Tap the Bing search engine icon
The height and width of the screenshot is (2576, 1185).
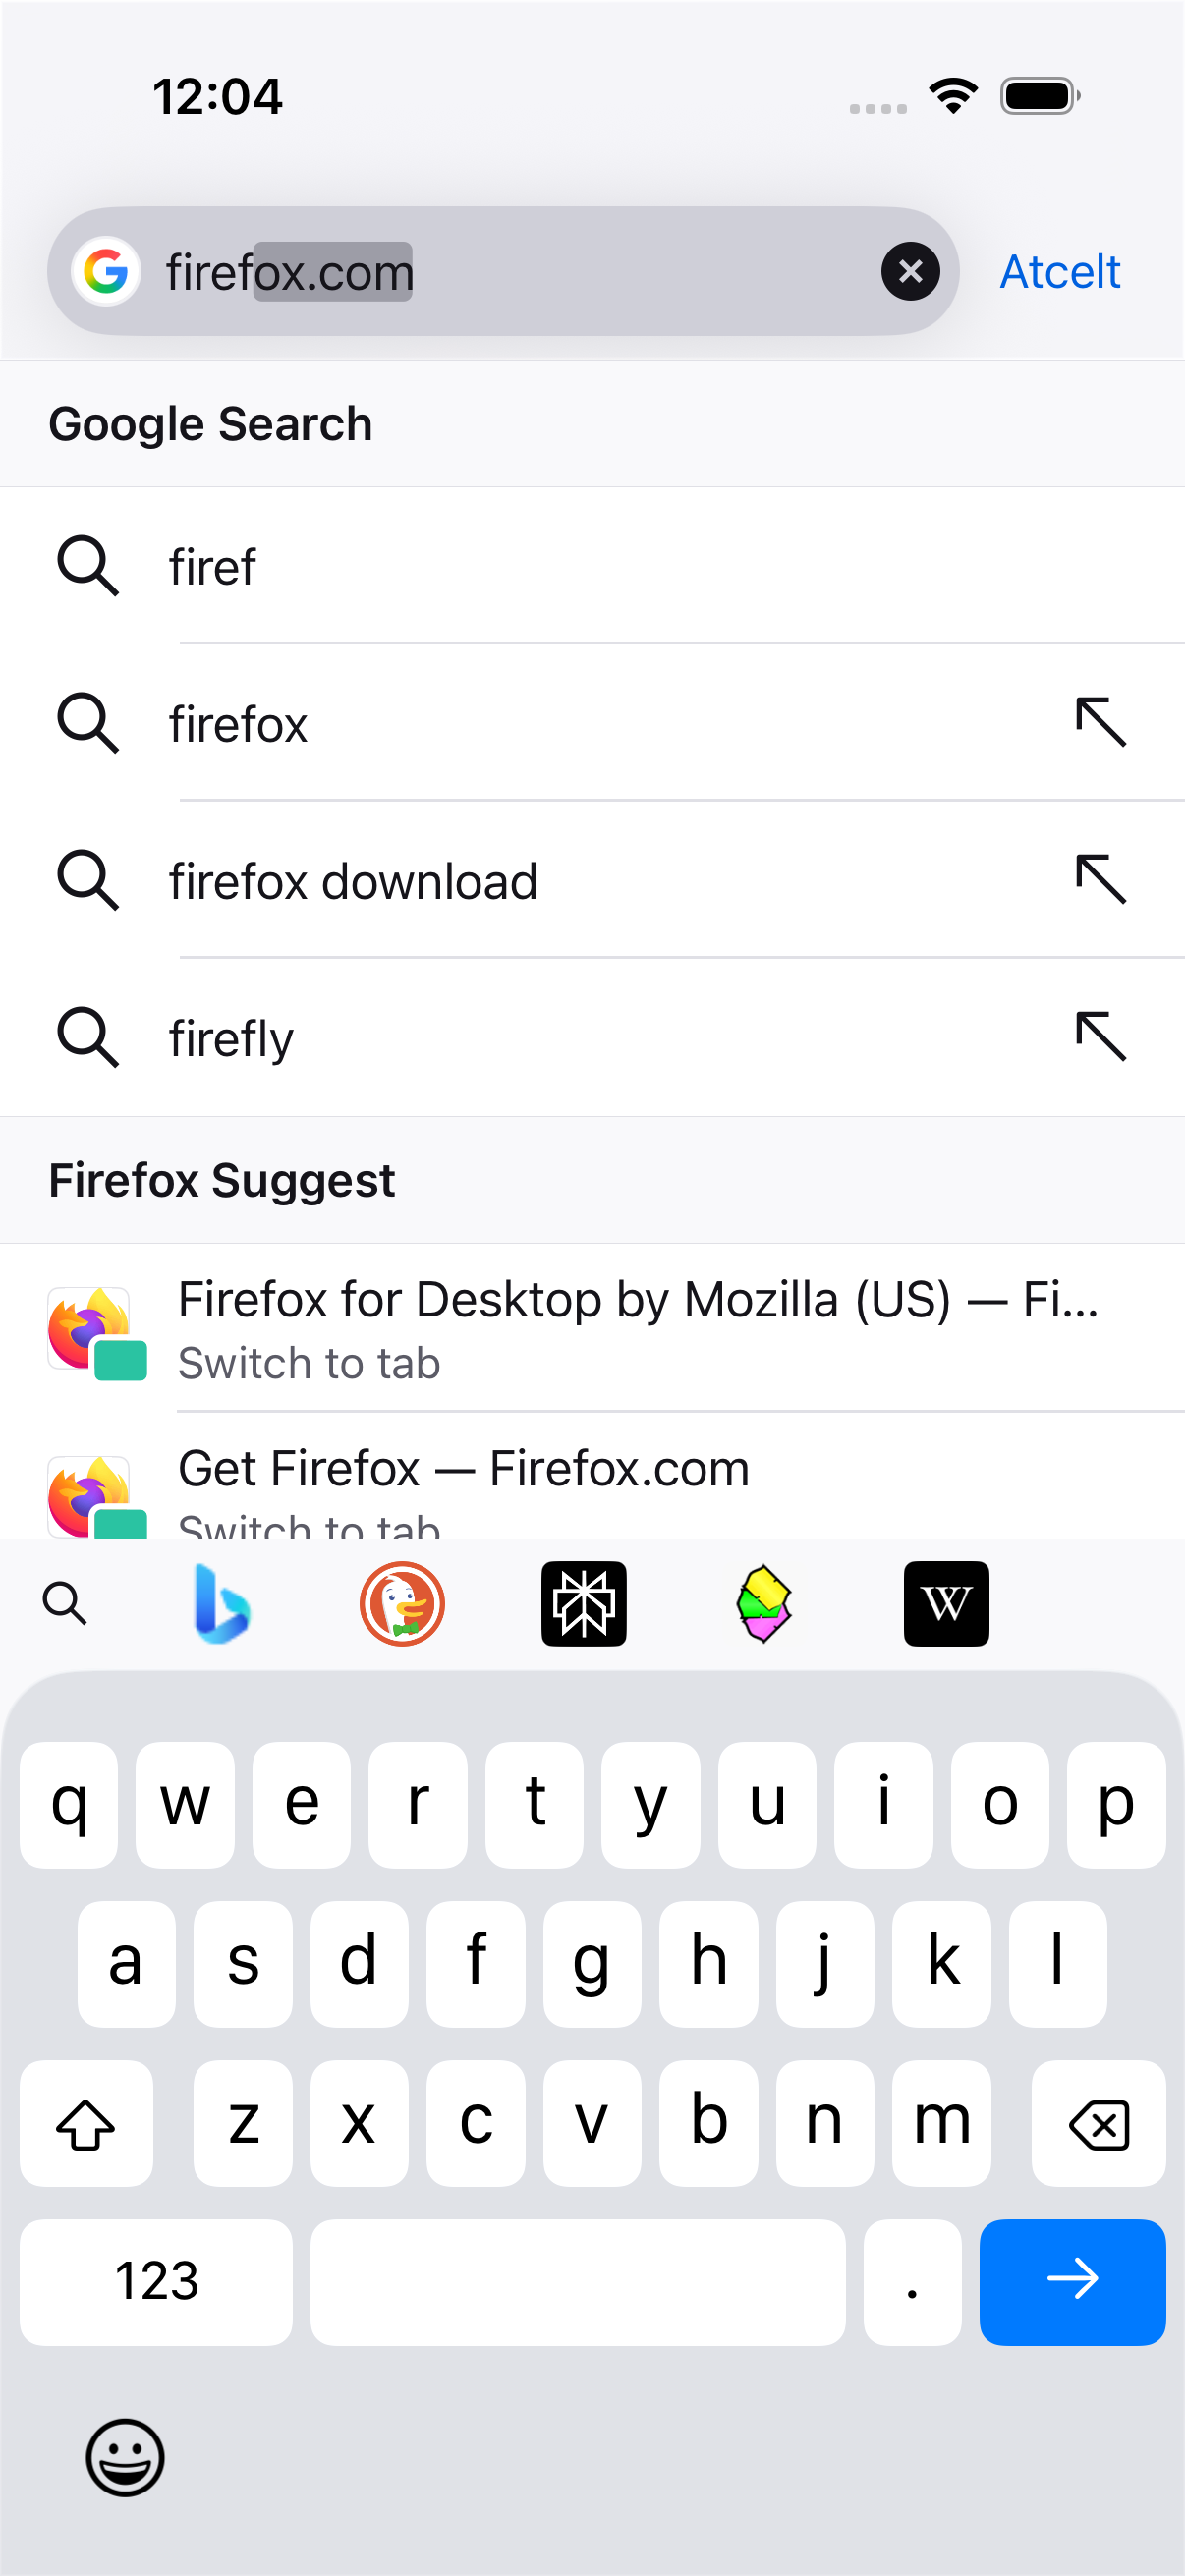[x=221, y=1603]
